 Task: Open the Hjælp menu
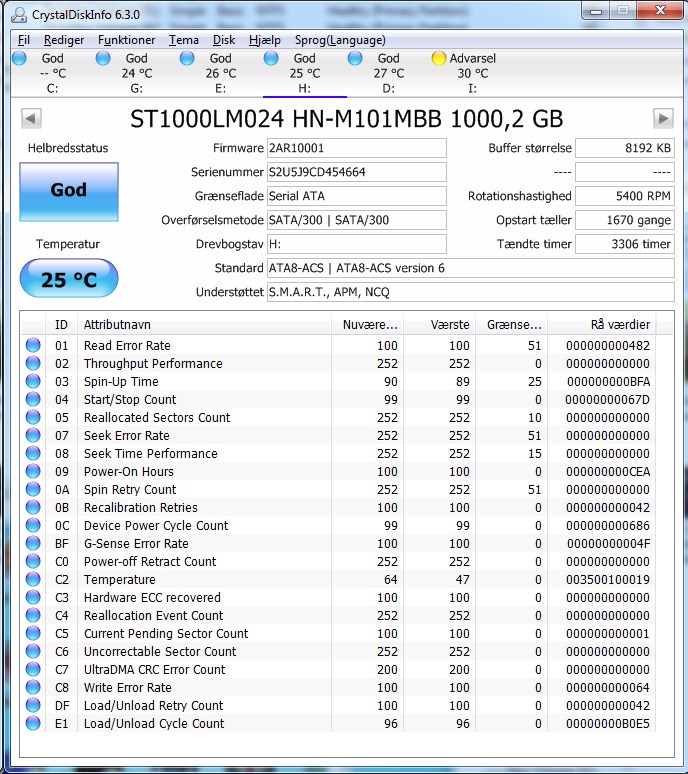click(265, 40)
